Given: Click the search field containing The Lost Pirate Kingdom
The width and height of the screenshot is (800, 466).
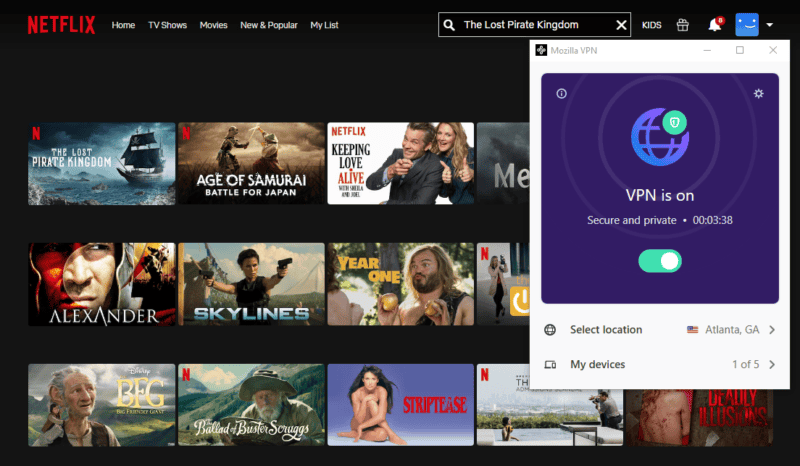Looking at the screenshot, I should 534,24.
